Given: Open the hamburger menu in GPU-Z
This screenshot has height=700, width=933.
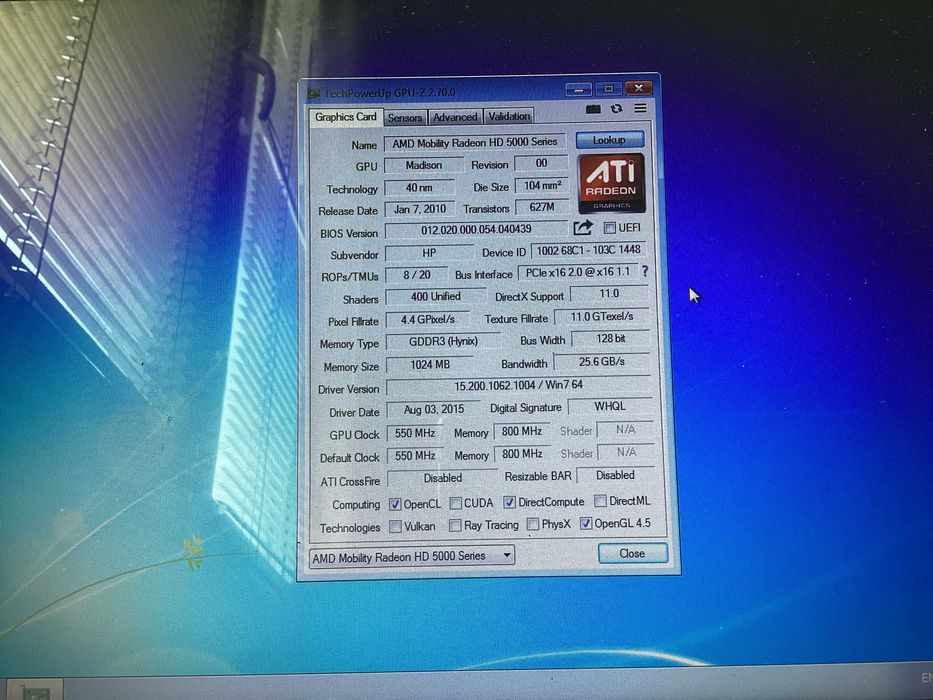Looking at the screenshot, I should click(x=640, y=108).
